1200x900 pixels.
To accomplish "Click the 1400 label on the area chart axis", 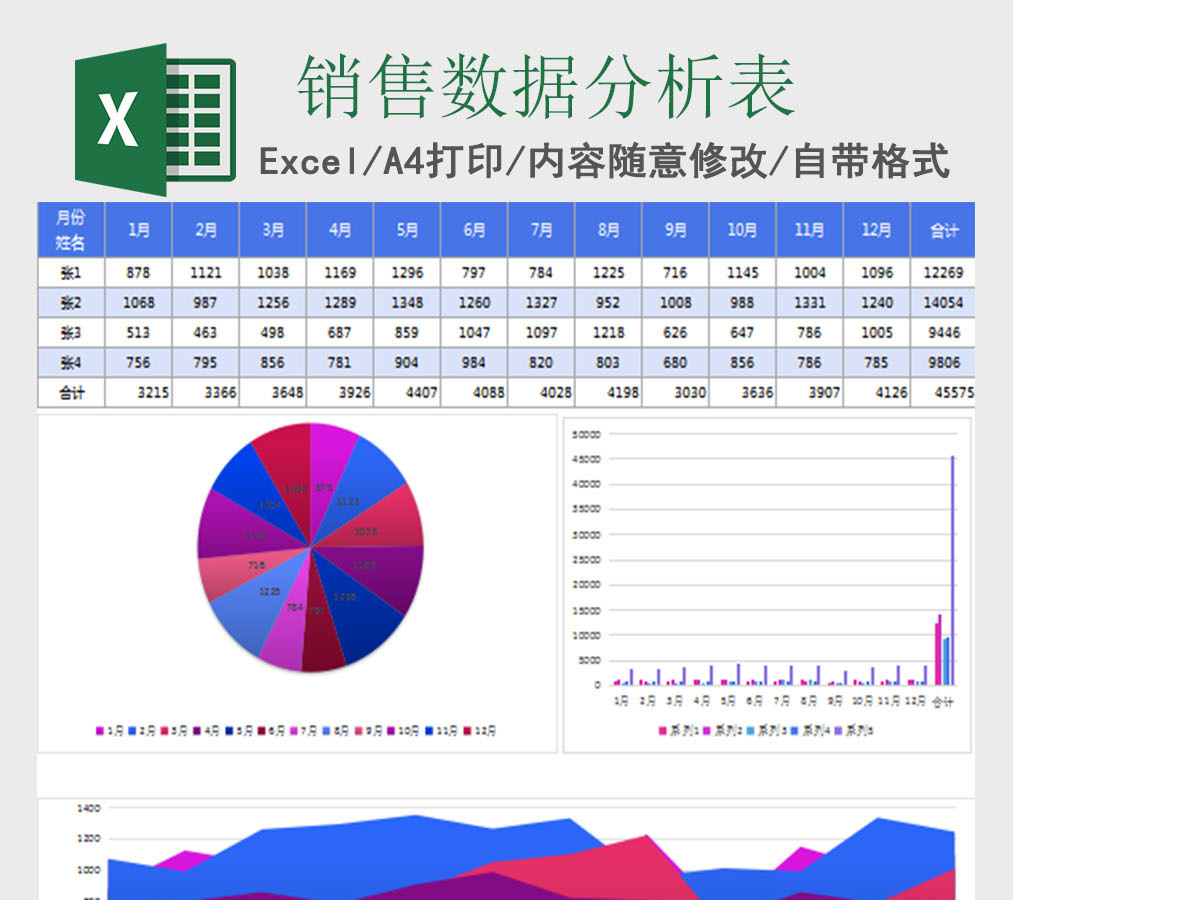I will [89, 808].
